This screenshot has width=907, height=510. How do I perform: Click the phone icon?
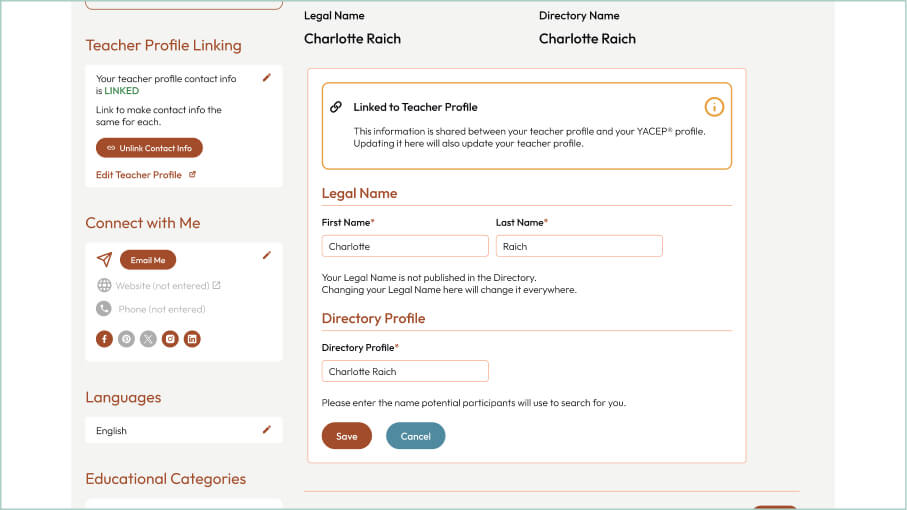104,309
